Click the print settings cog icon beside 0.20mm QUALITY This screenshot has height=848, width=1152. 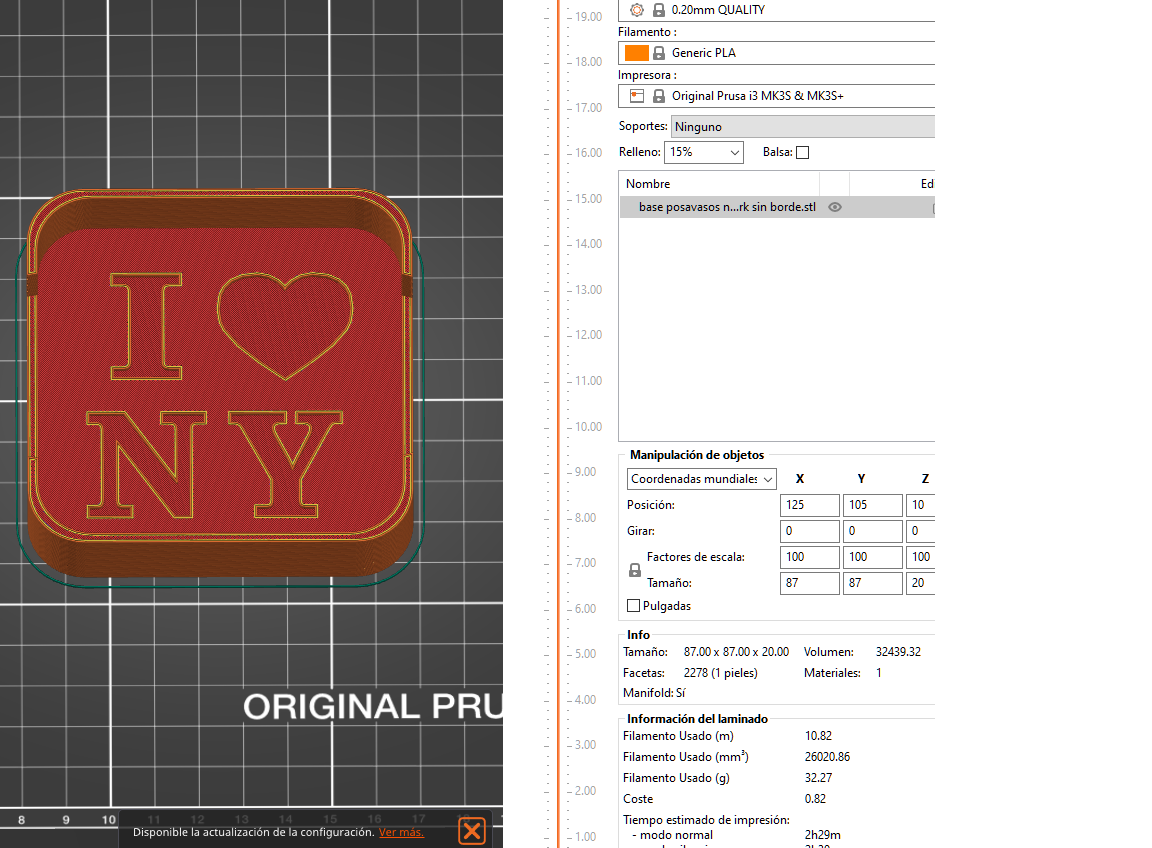coord(637,10)
